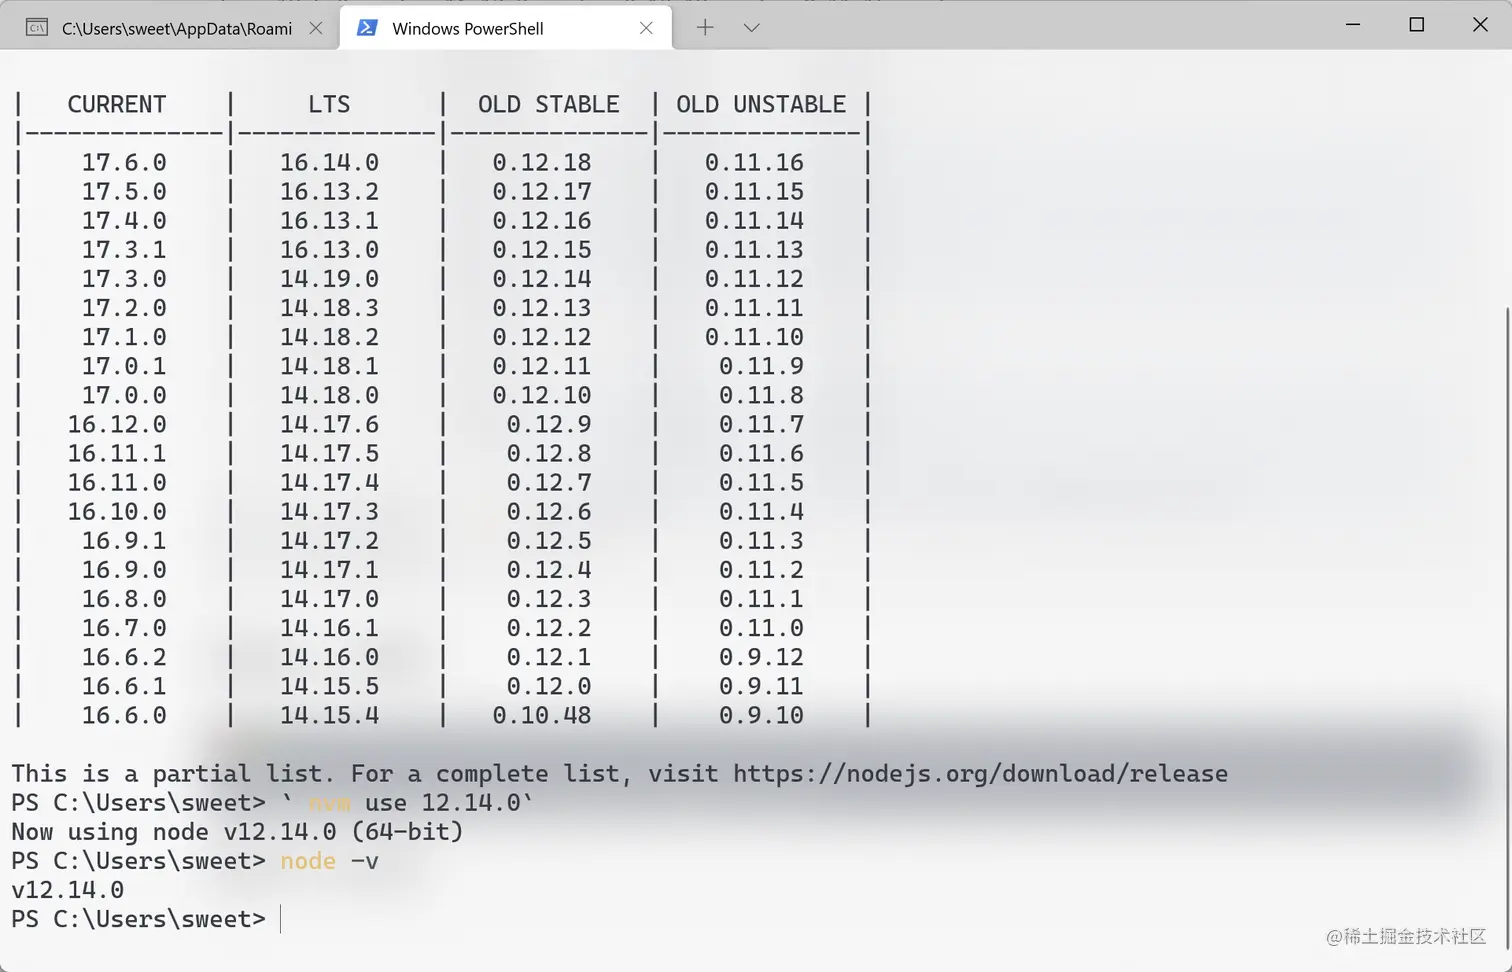Viewport: 1512px width, 972px height.
Task: Click version 0.11.0 in OLD UNSTABLE column
Action: click(761, 628)
